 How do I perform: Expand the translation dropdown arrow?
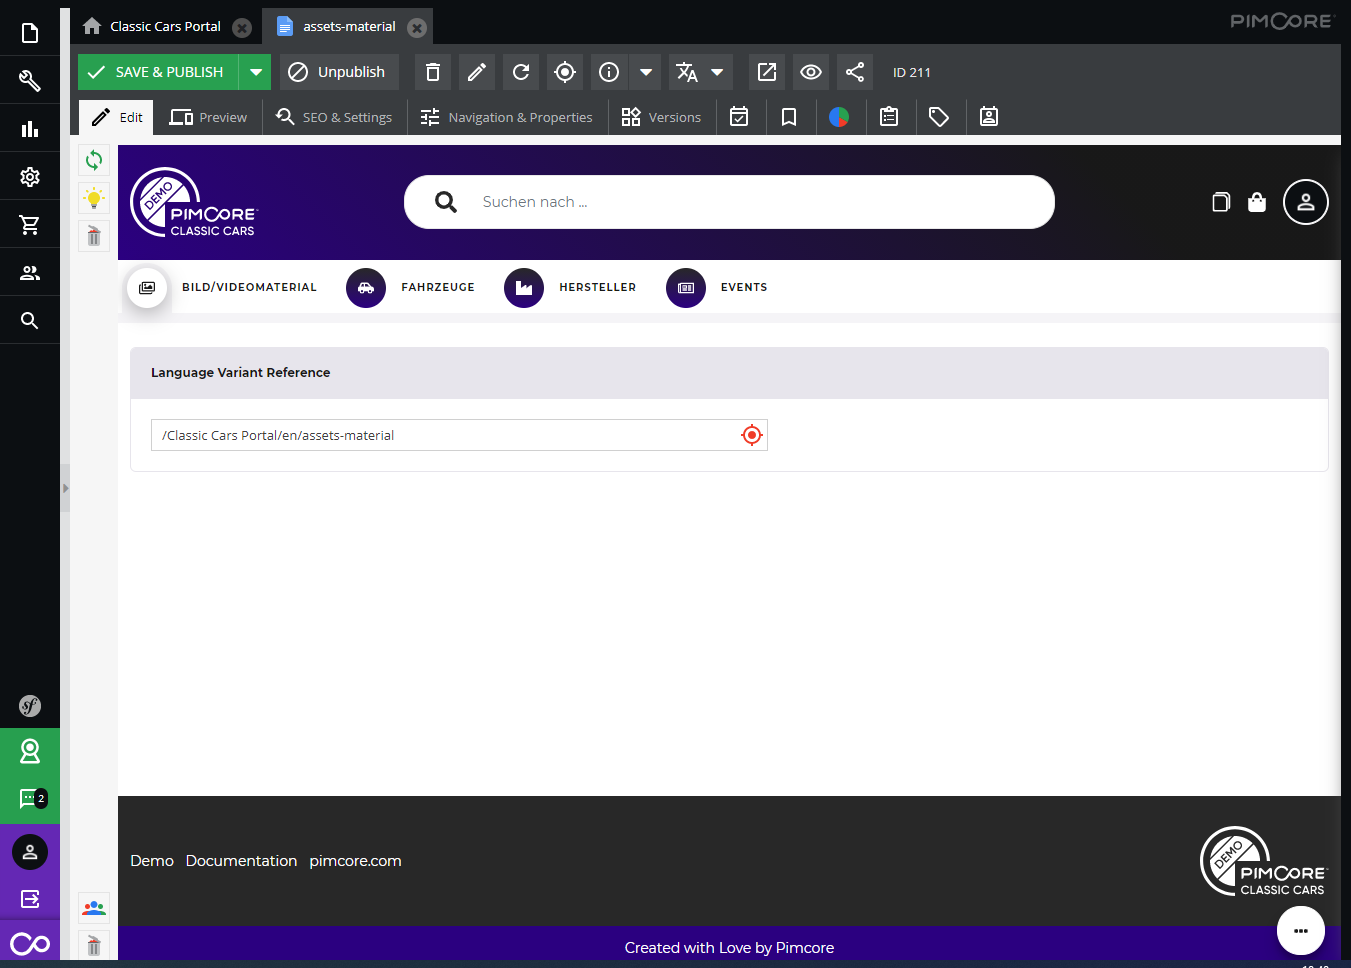[x=717, y=72]
